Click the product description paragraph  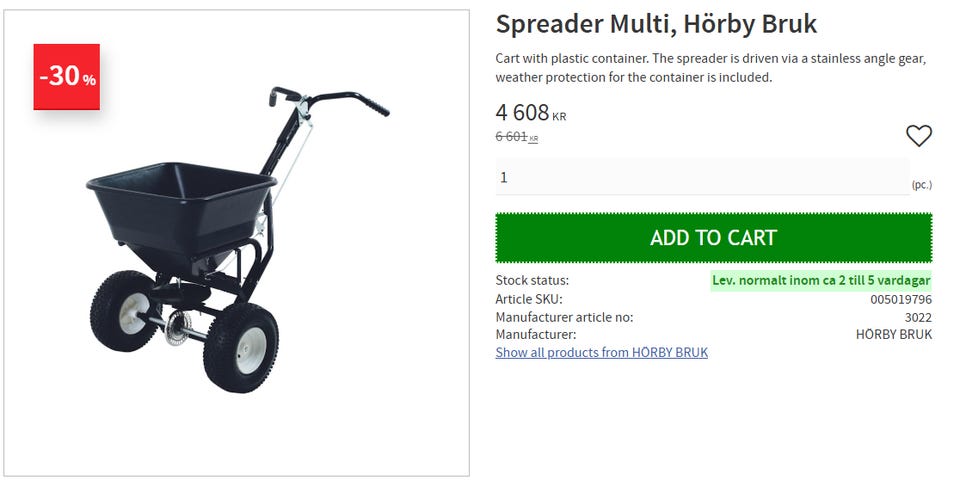click(710, 67)
